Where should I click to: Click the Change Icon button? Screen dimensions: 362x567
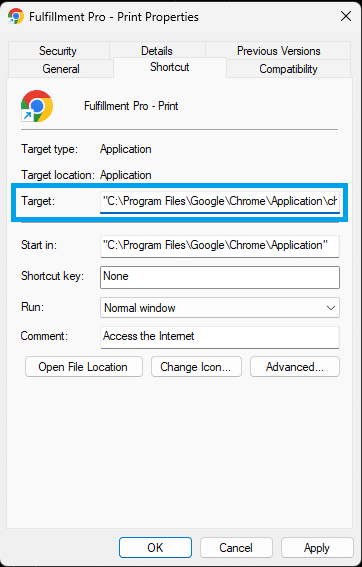click(196, 367)
